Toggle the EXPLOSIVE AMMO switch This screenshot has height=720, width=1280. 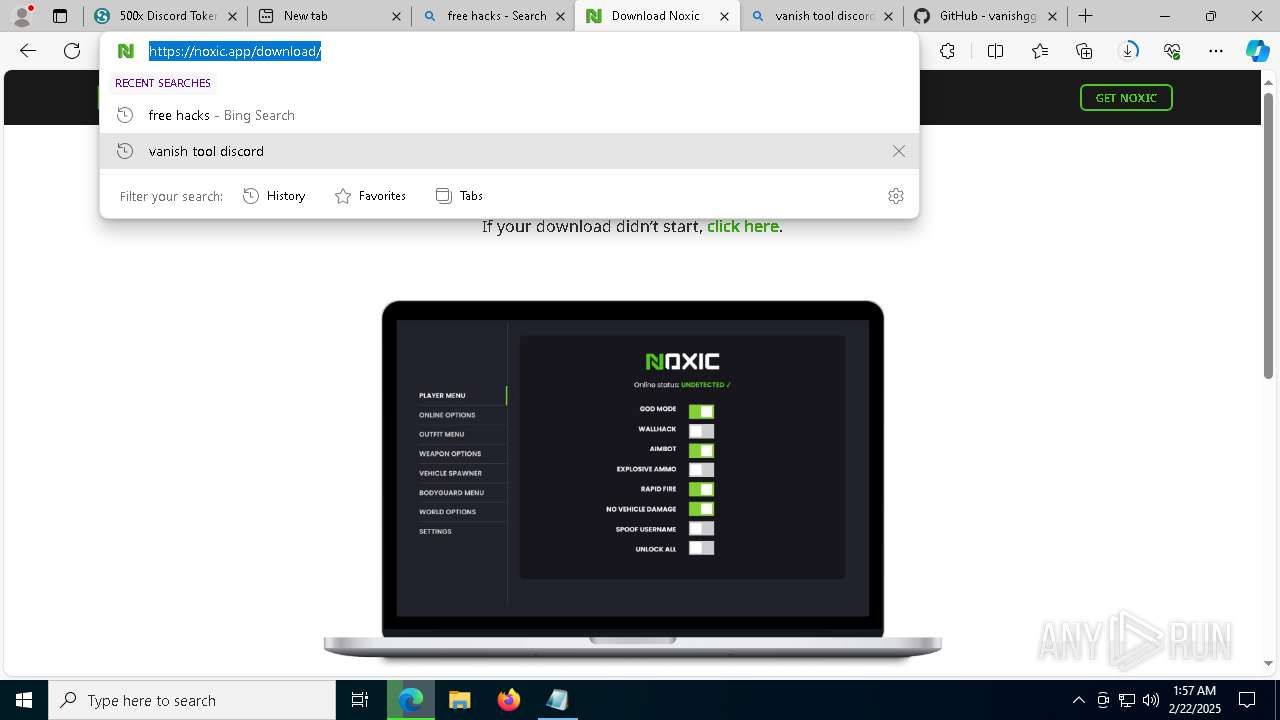(701, 470)
